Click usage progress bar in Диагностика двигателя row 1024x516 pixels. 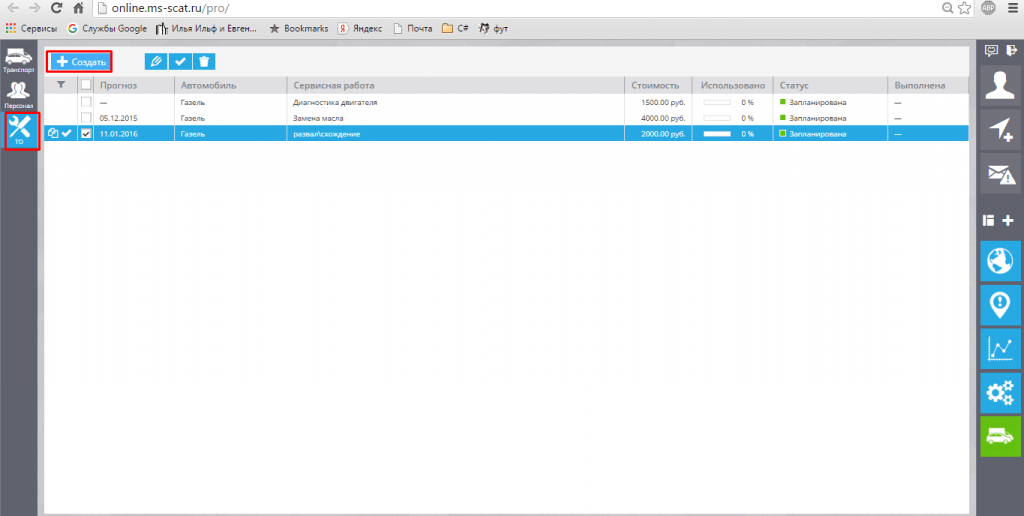pos(716,103)
